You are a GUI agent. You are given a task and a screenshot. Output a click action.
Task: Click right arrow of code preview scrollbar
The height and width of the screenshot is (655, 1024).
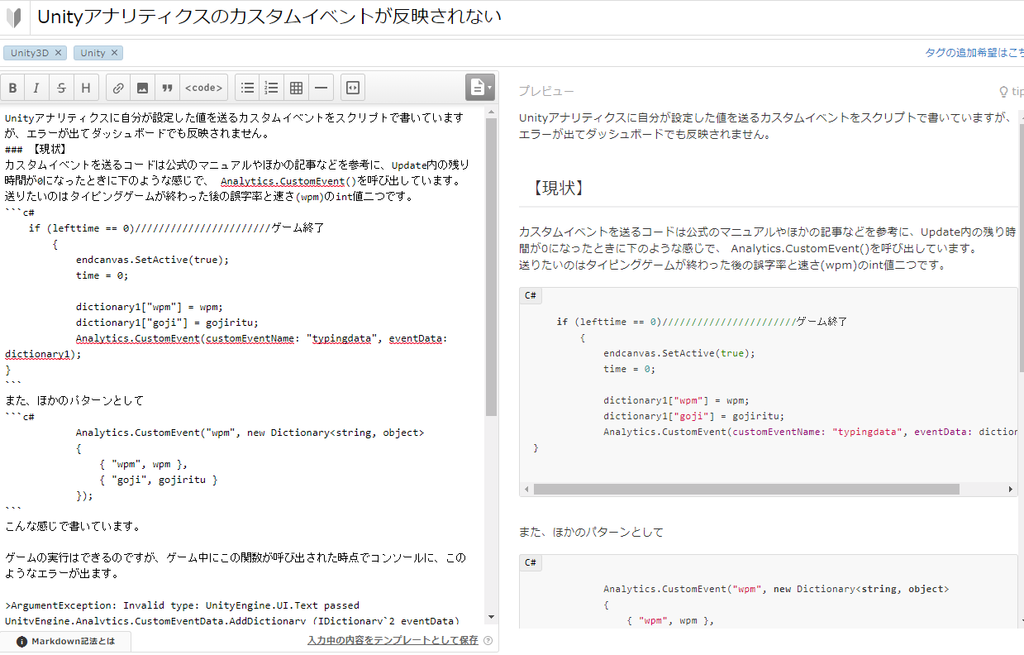point(1010,489)
